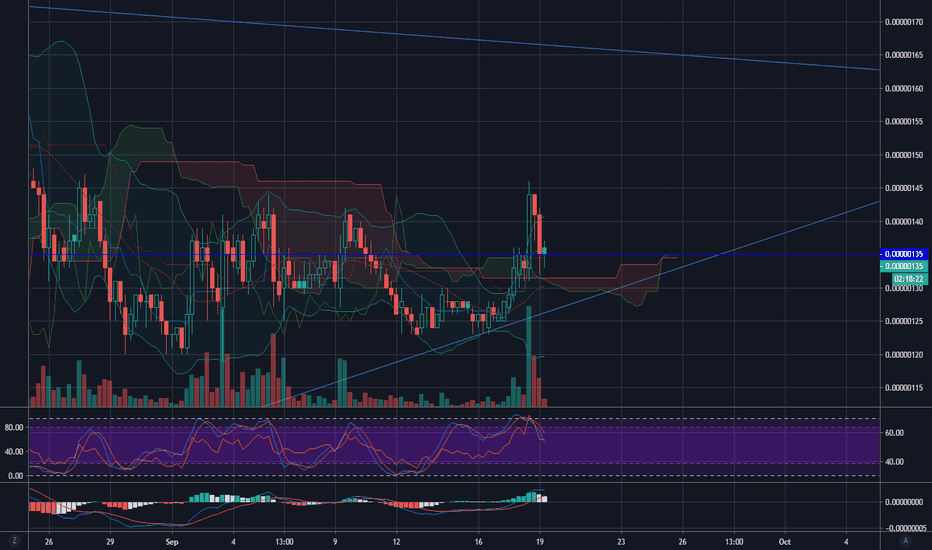Click the 0.00000165 price axis label

pyautogui.click(x=903, y=55)
